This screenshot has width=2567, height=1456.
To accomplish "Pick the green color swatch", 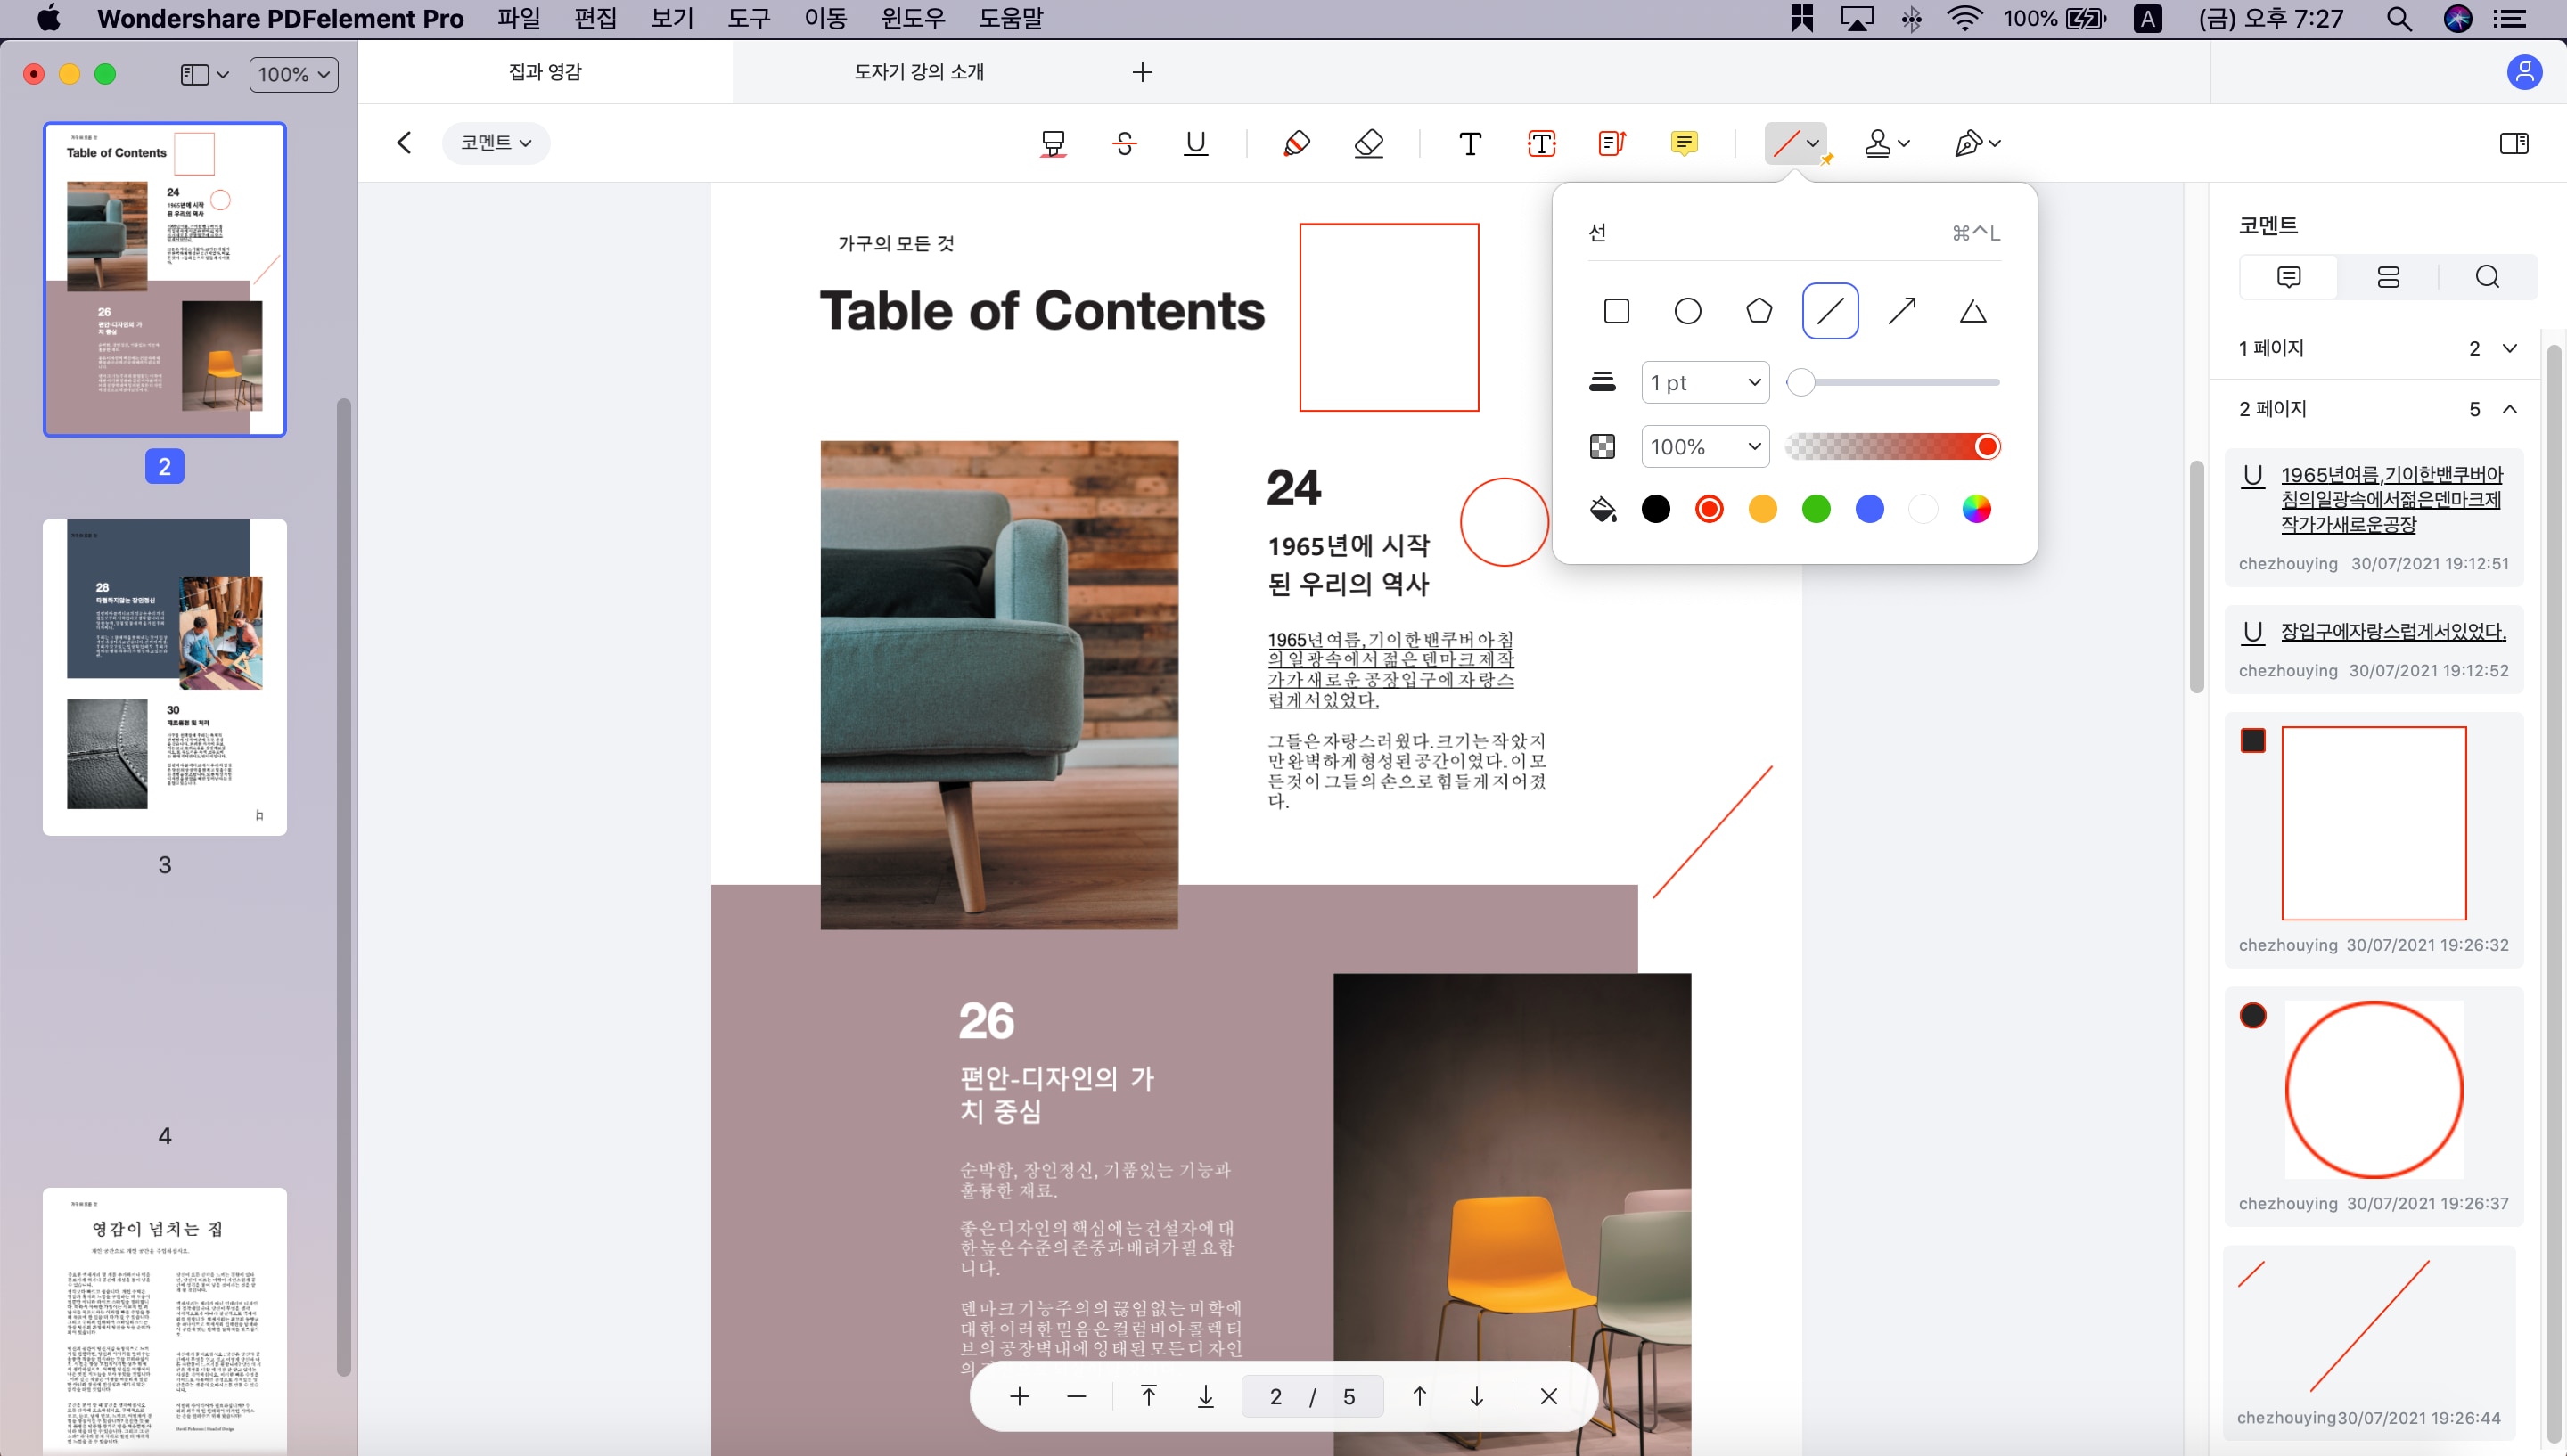I will click(1816, 509).
